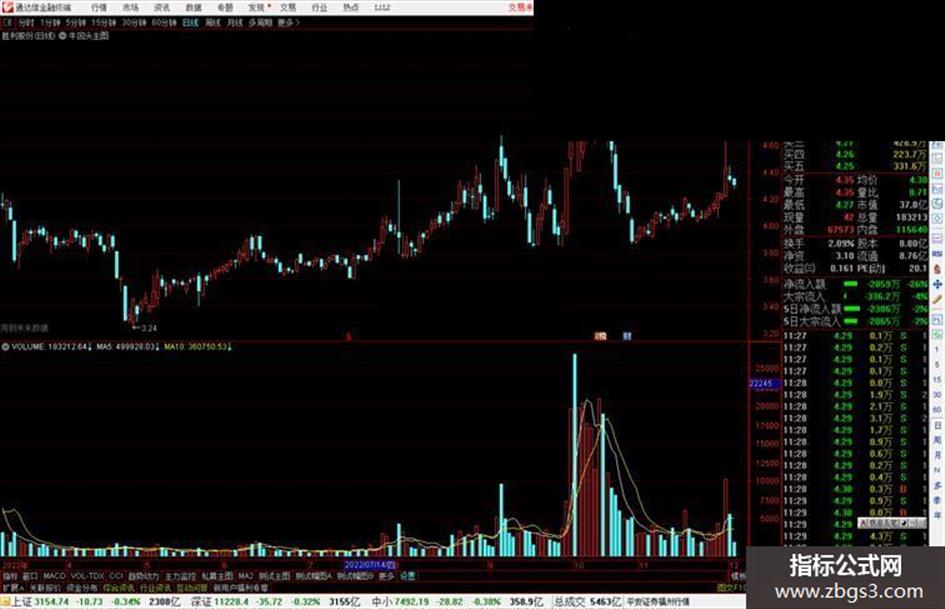Click the red 交易 button at top right

click(x=520, y=7)
